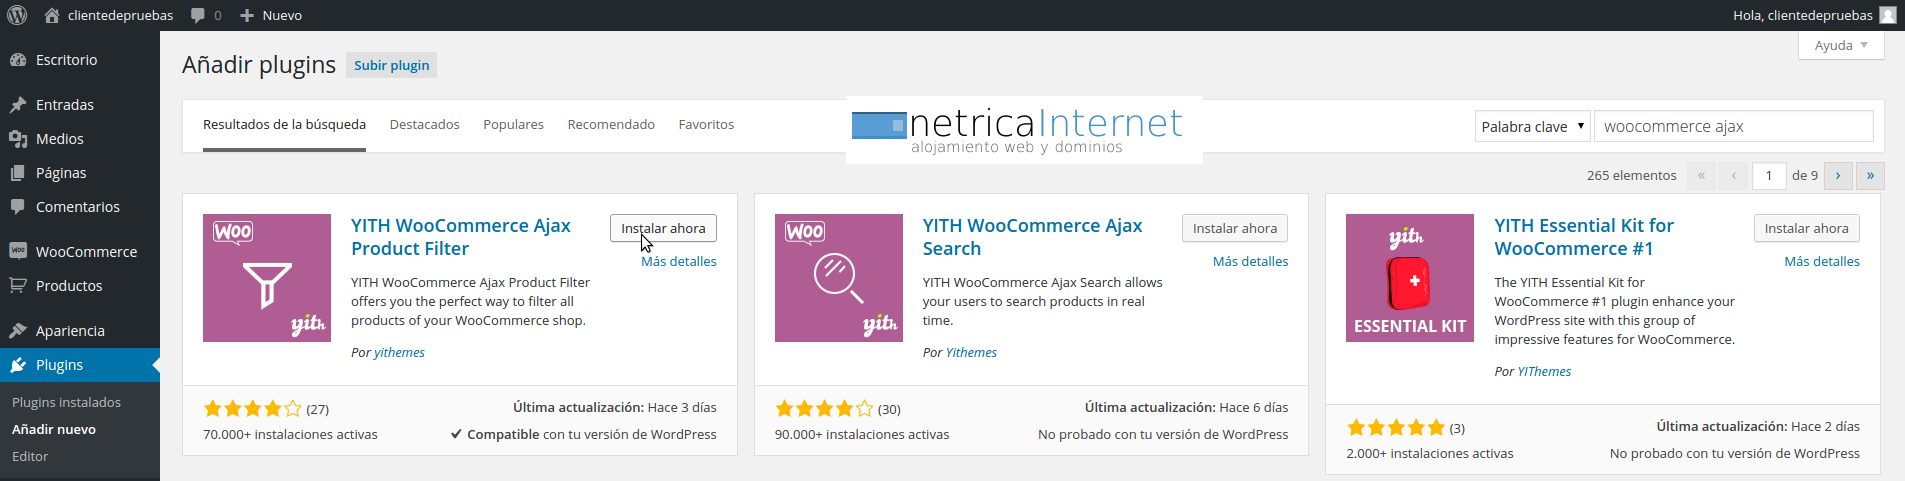The image size is (1905, 481).
Task: Jump to last results page arrow
Action: [x=1870, y=176]
